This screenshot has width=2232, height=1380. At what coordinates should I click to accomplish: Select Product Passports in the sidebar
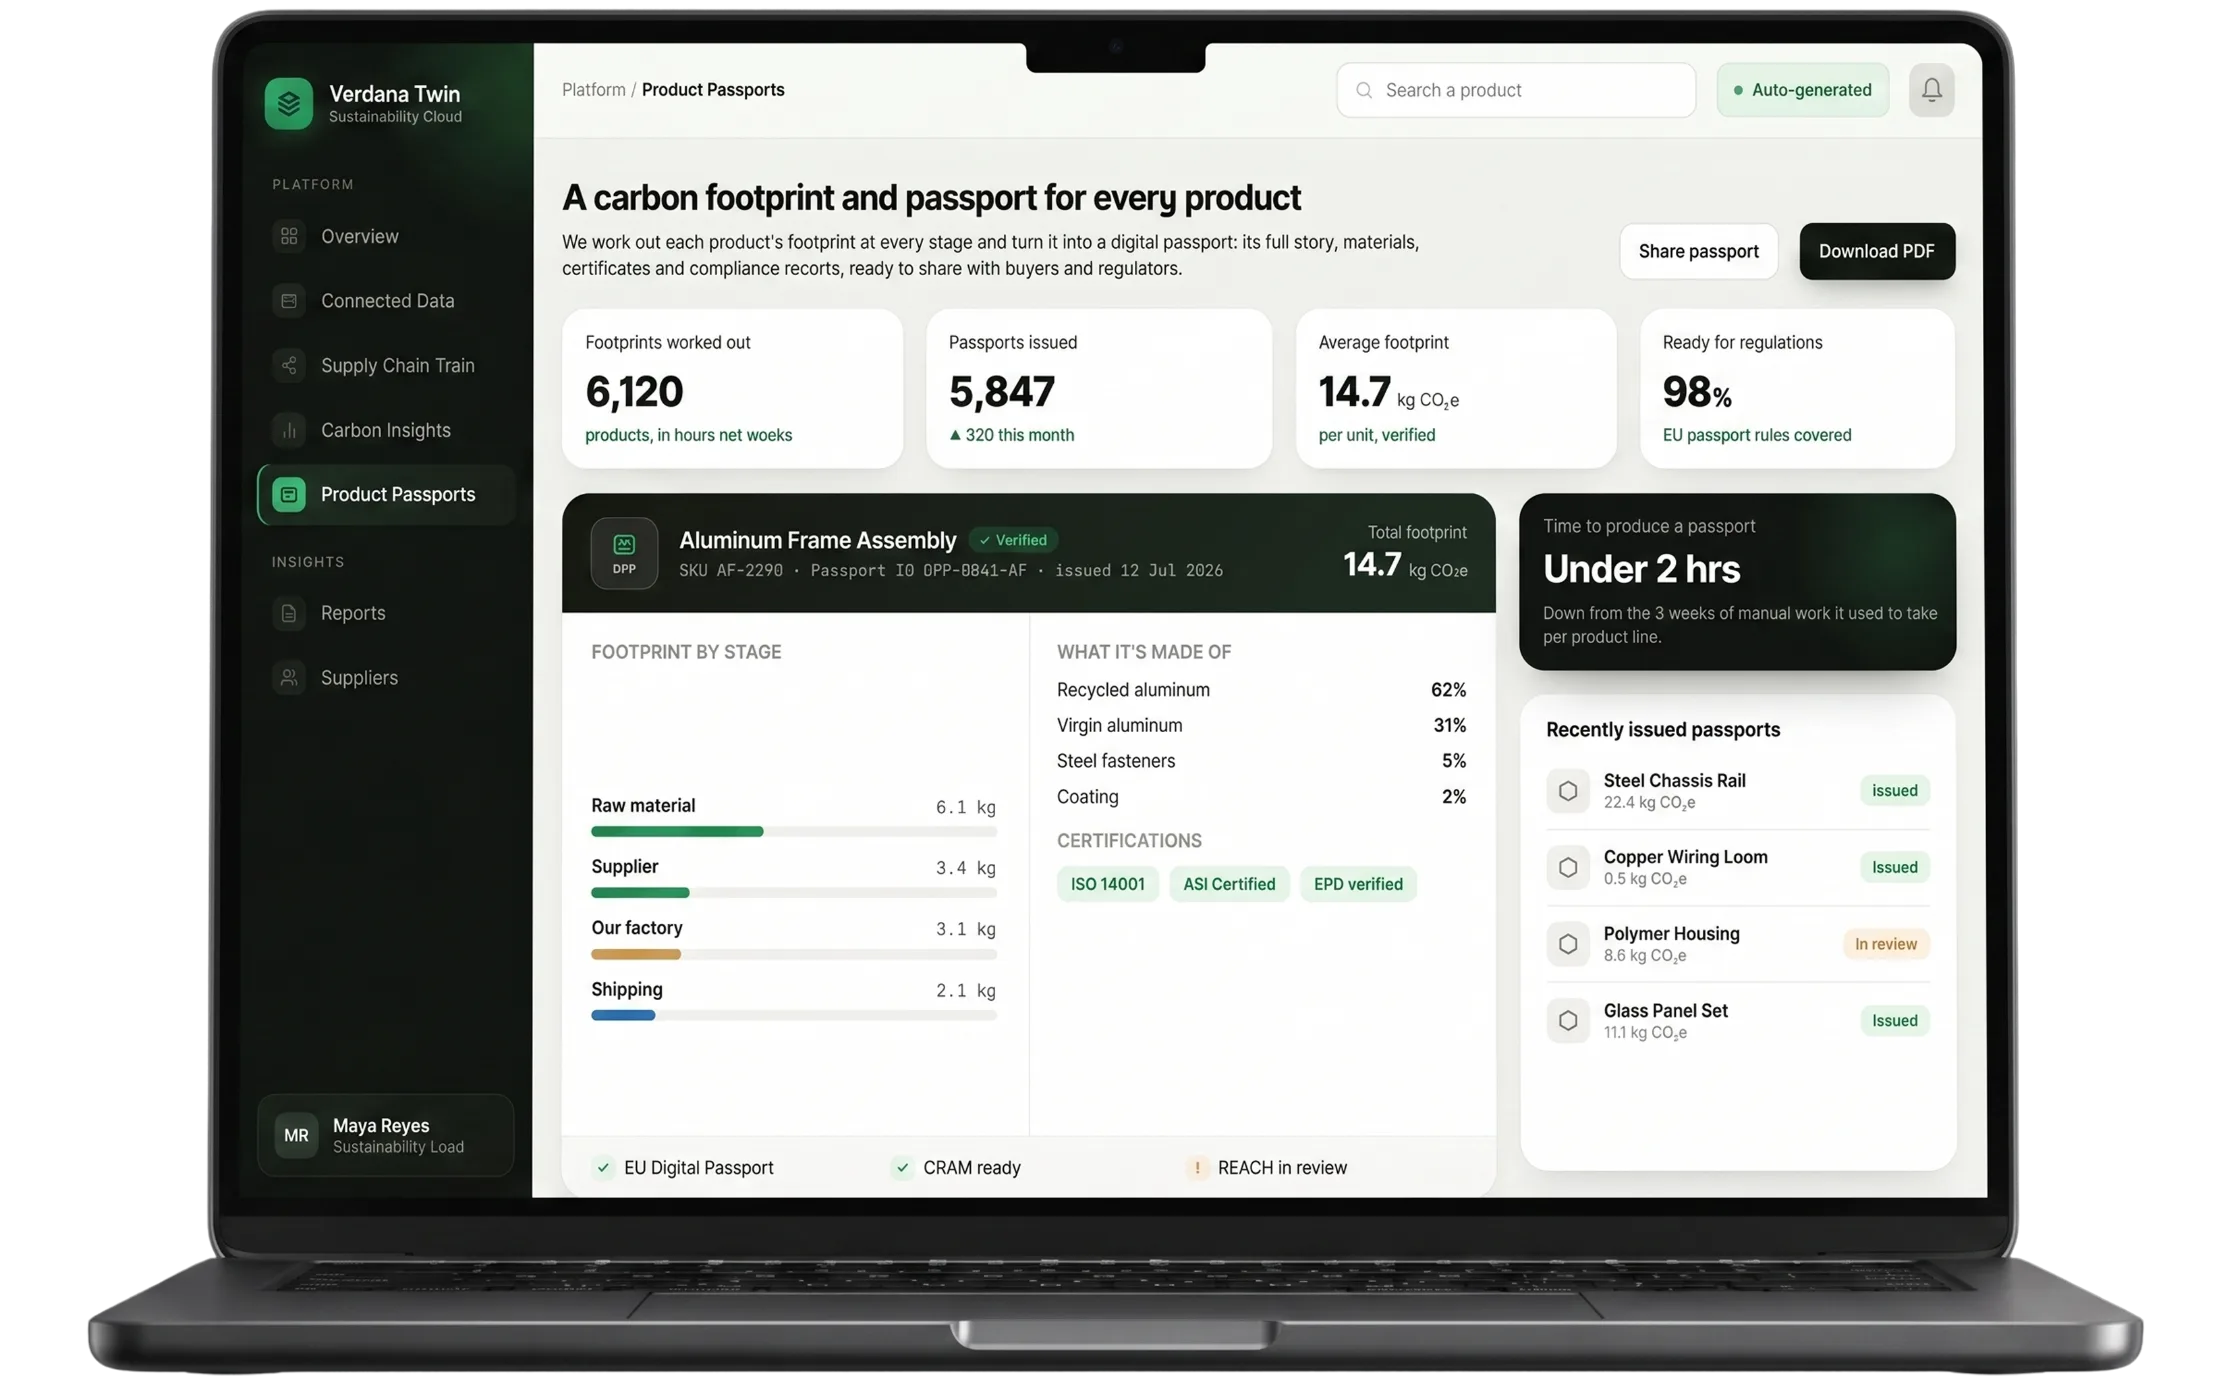pyautogui.click(x=385, y=494)
